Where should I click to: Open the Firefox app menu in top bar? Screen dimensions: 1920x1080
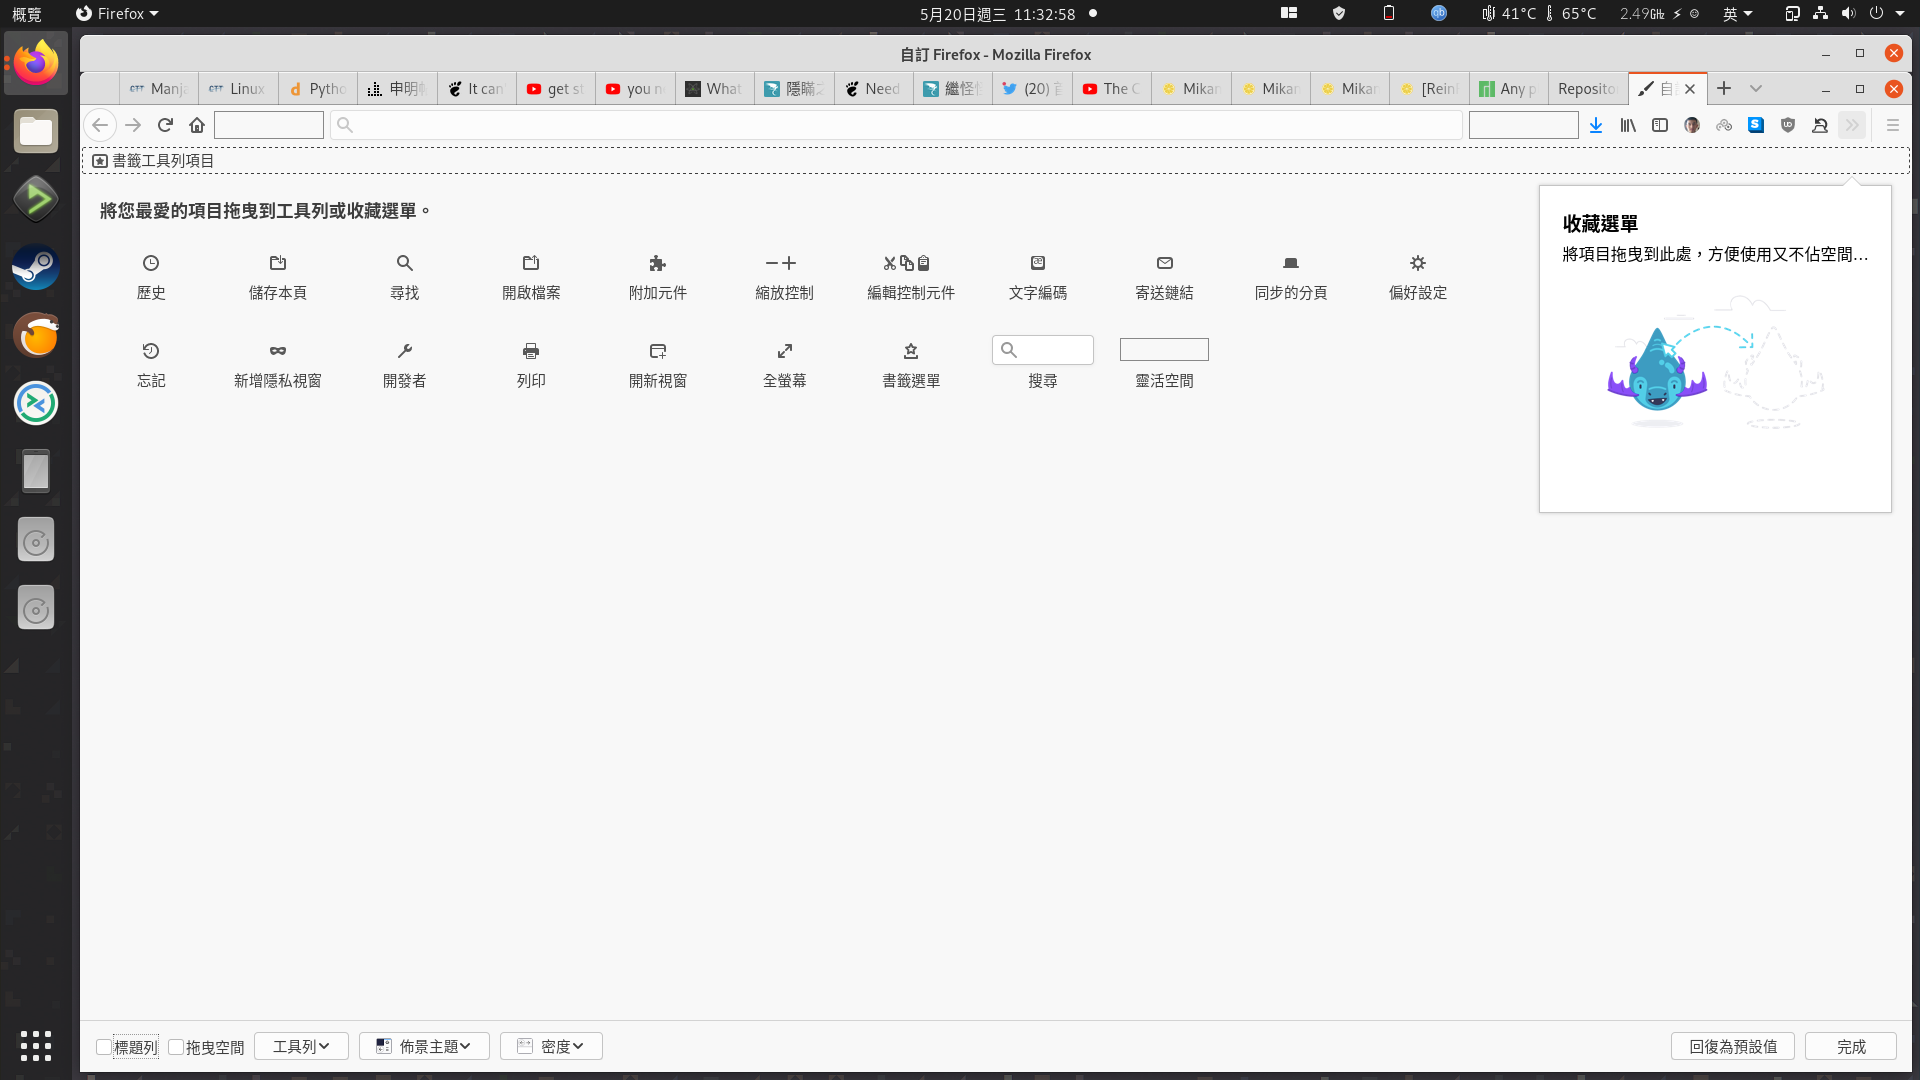point(118,13)
